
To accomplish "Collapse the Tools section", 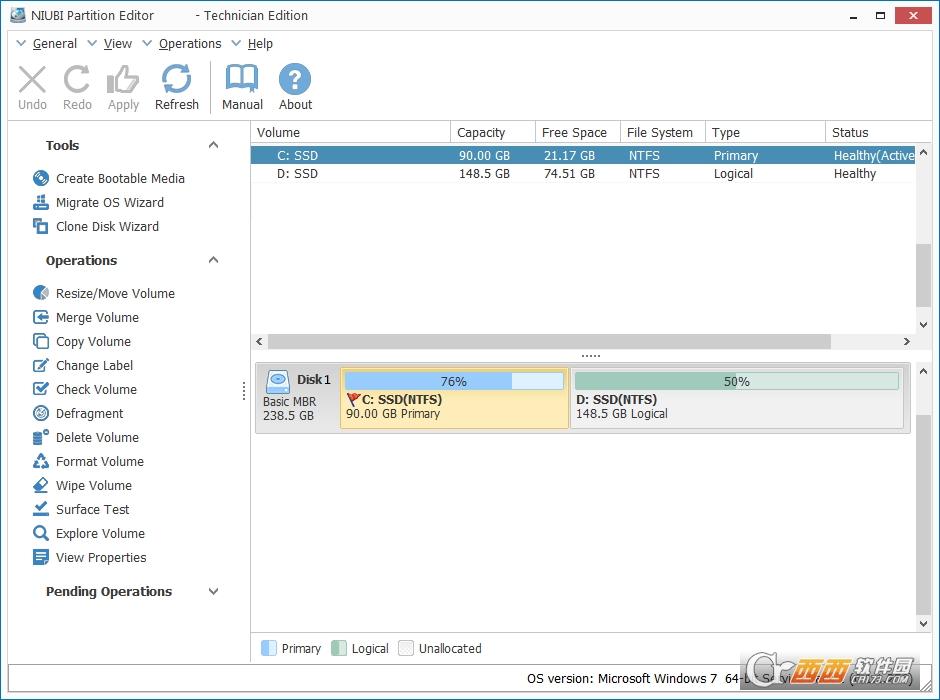I will click(213, 145).
